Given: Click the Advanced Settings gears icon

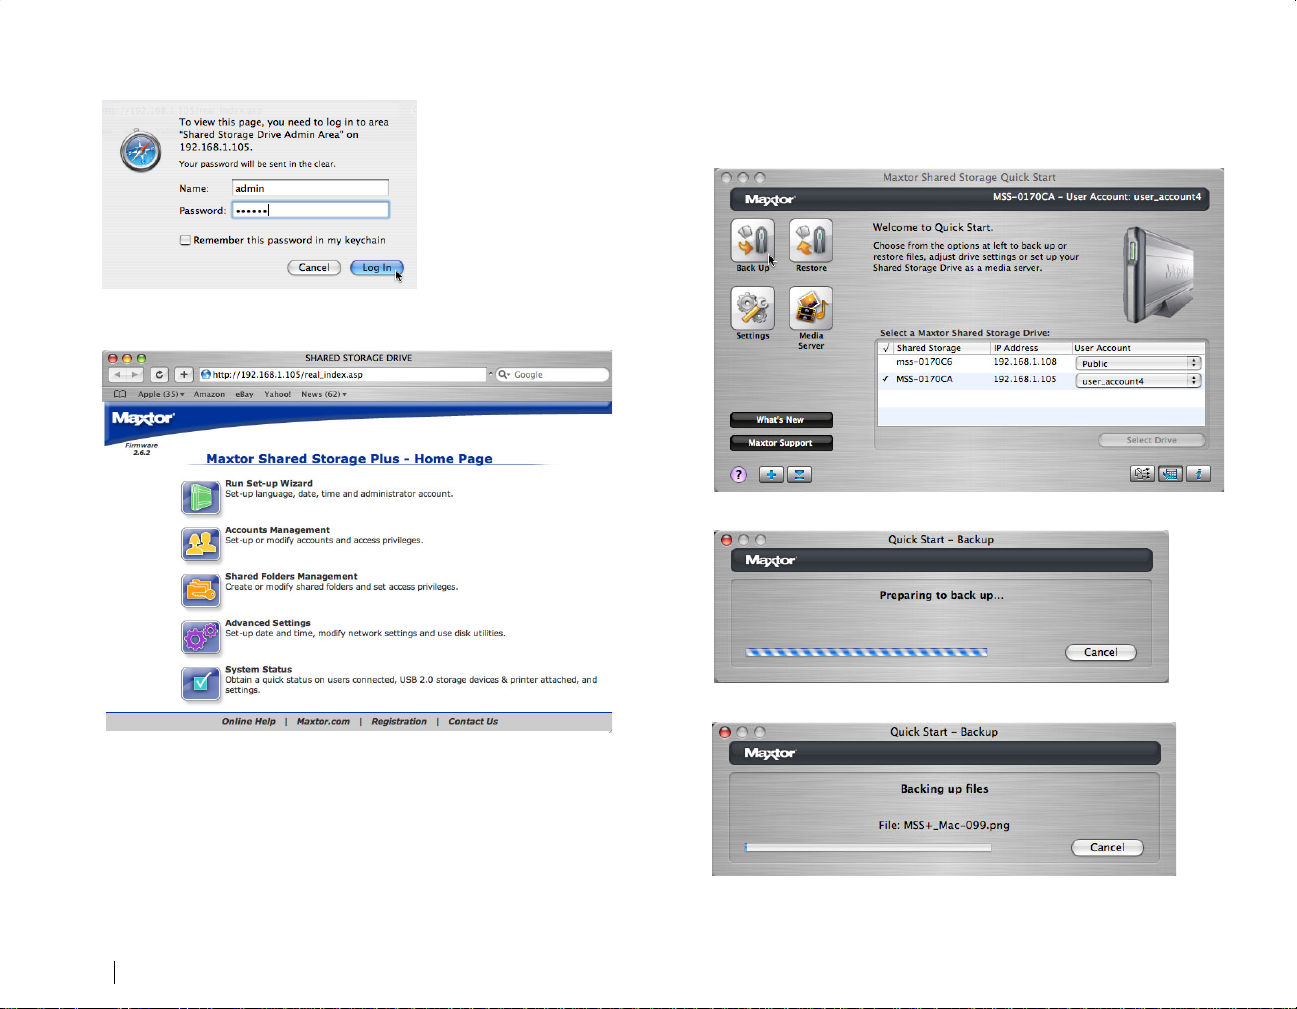Looking at the screenshot, I should (x=201, y=636).
